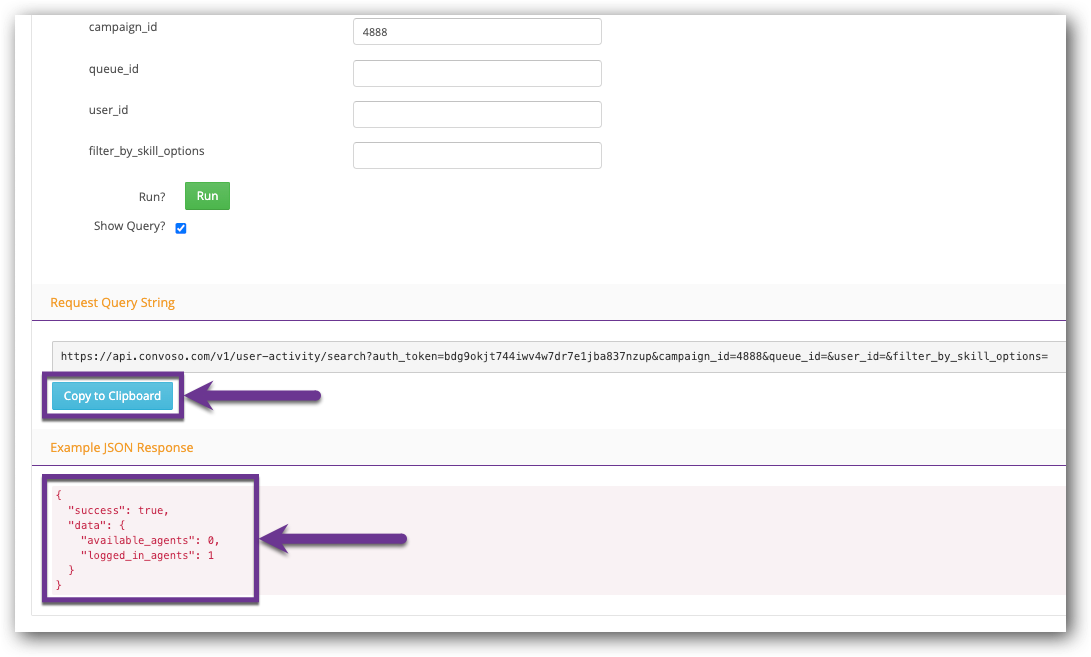Click the "logged_in_agents": 1 line
This screenshot has width=1091, height=657.
tap(147, 555)
